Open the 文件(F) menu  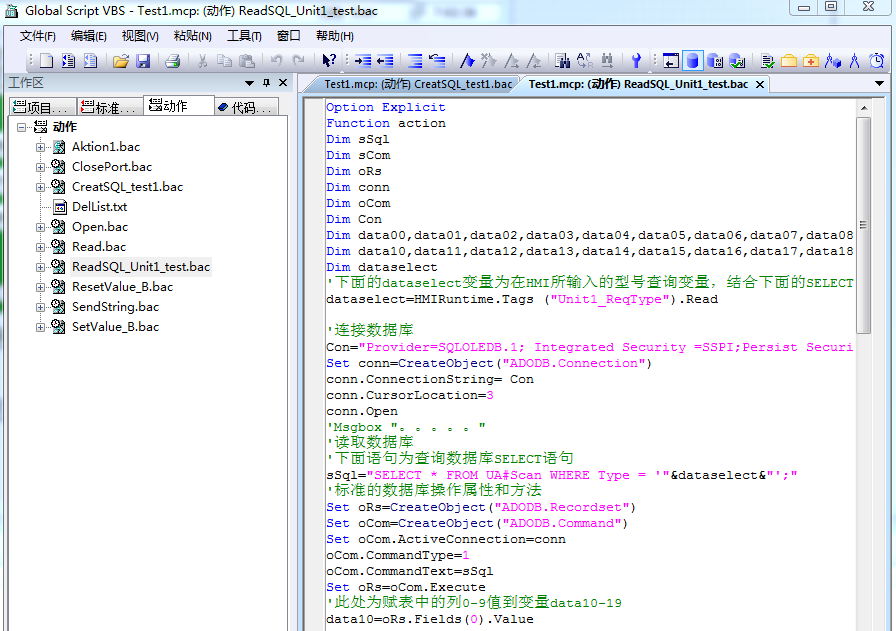point(38,36)
